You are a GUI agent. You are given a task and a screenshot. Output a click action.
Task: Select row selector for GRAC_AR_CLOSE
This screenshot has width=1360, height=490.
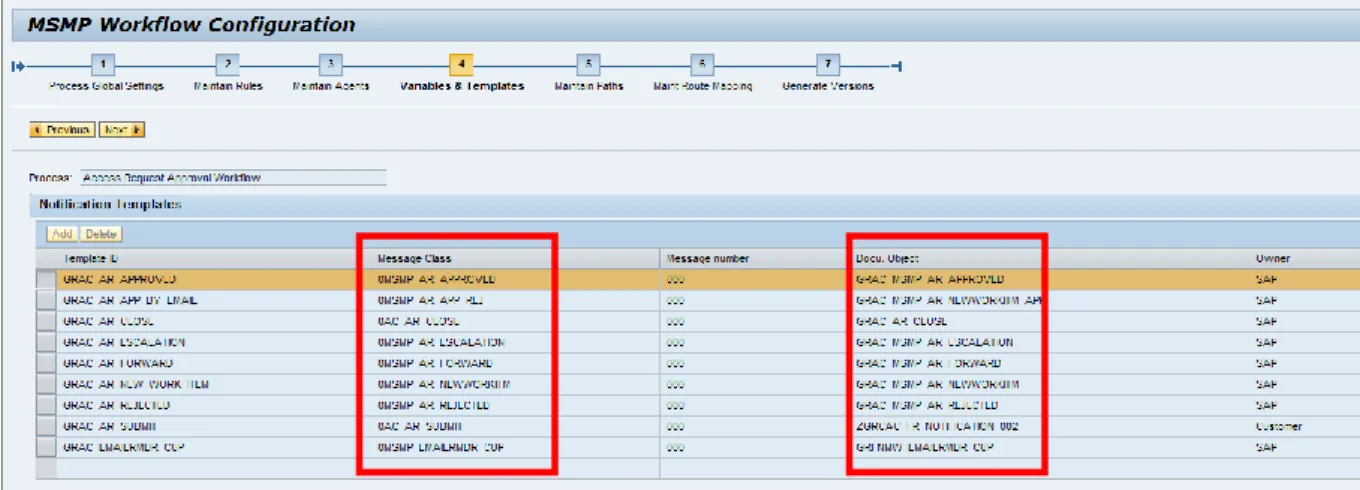(46, 322)
